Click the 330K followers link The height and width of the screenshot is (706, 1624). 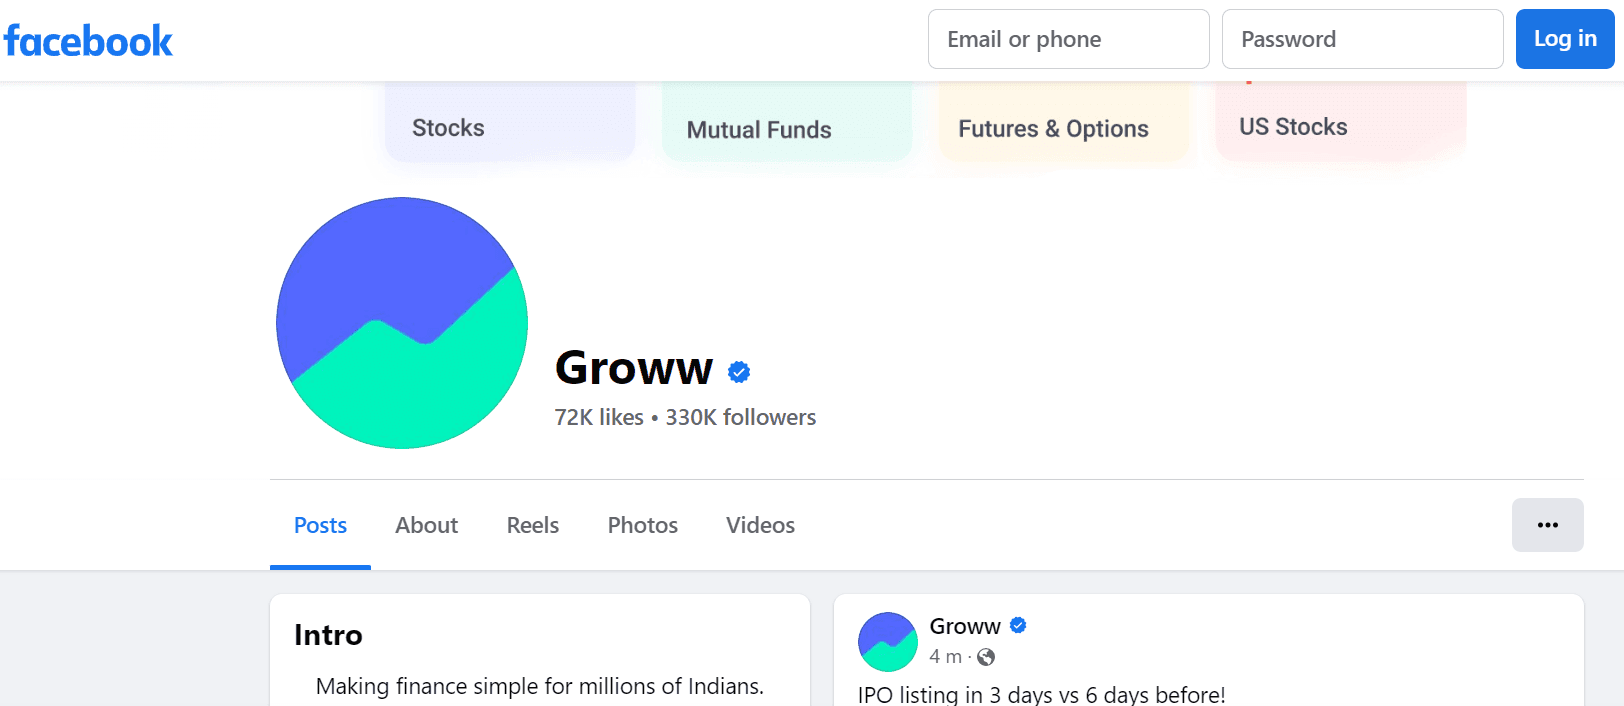740,417
